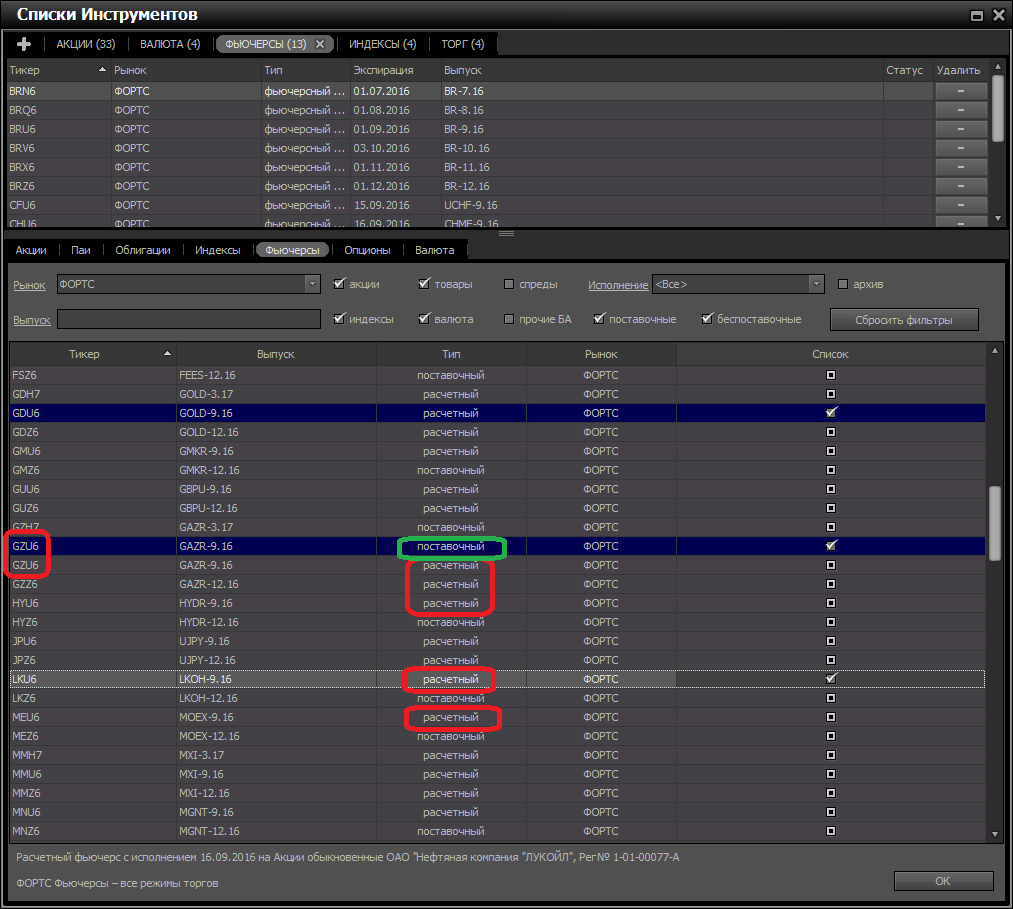
Task: Remove BRN6 row with minus button
Action: 960,91
